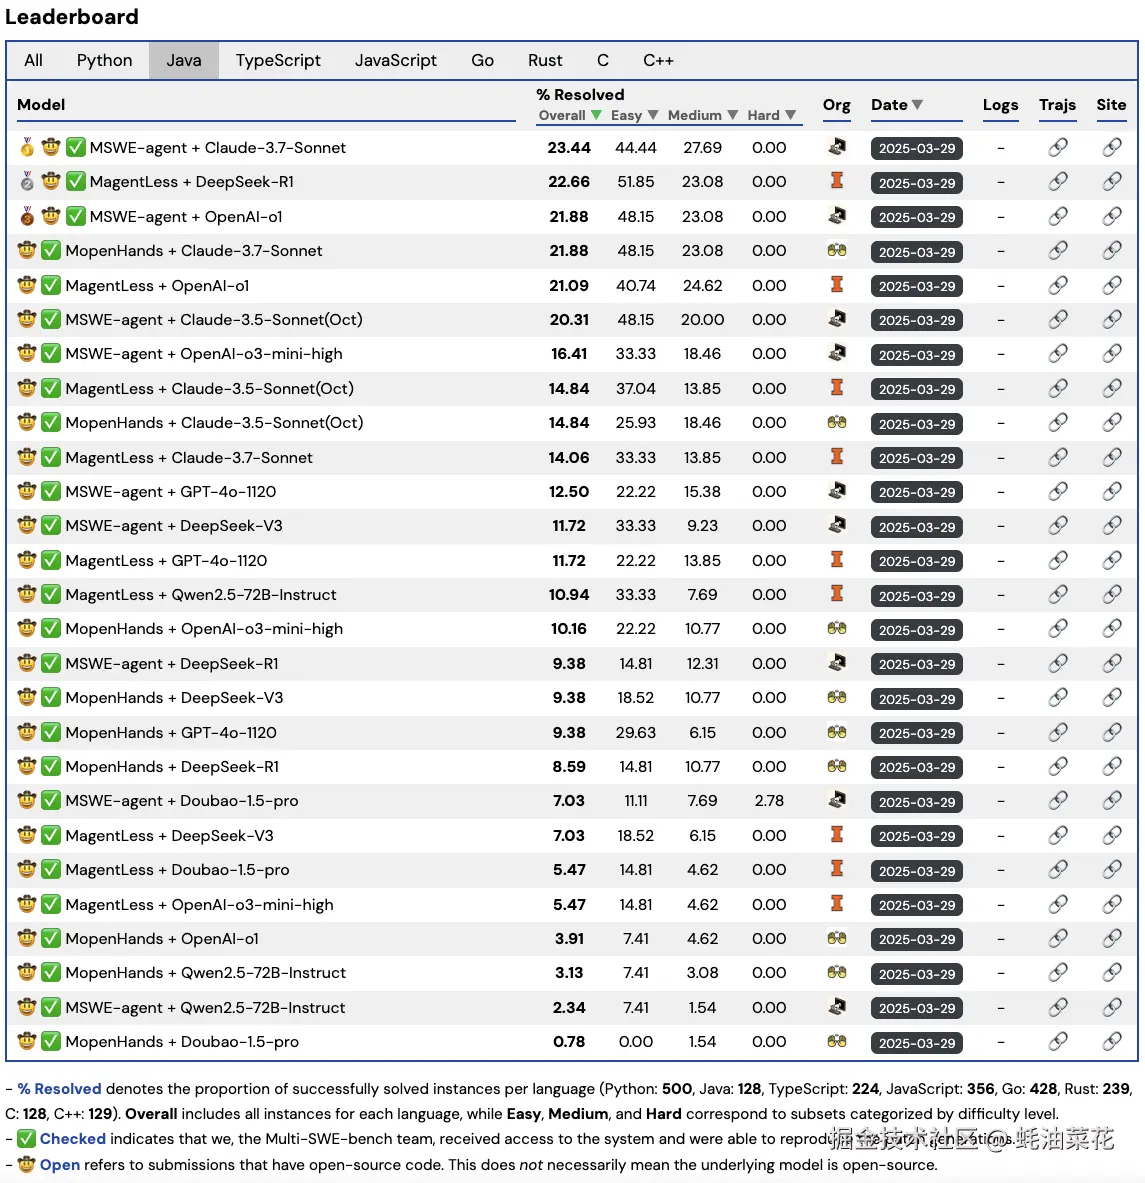Click the bronze medal icon beside MSWE-agent + OpenAI-o1
This screenshot has width=1145, height=1183.
(27, 216)
